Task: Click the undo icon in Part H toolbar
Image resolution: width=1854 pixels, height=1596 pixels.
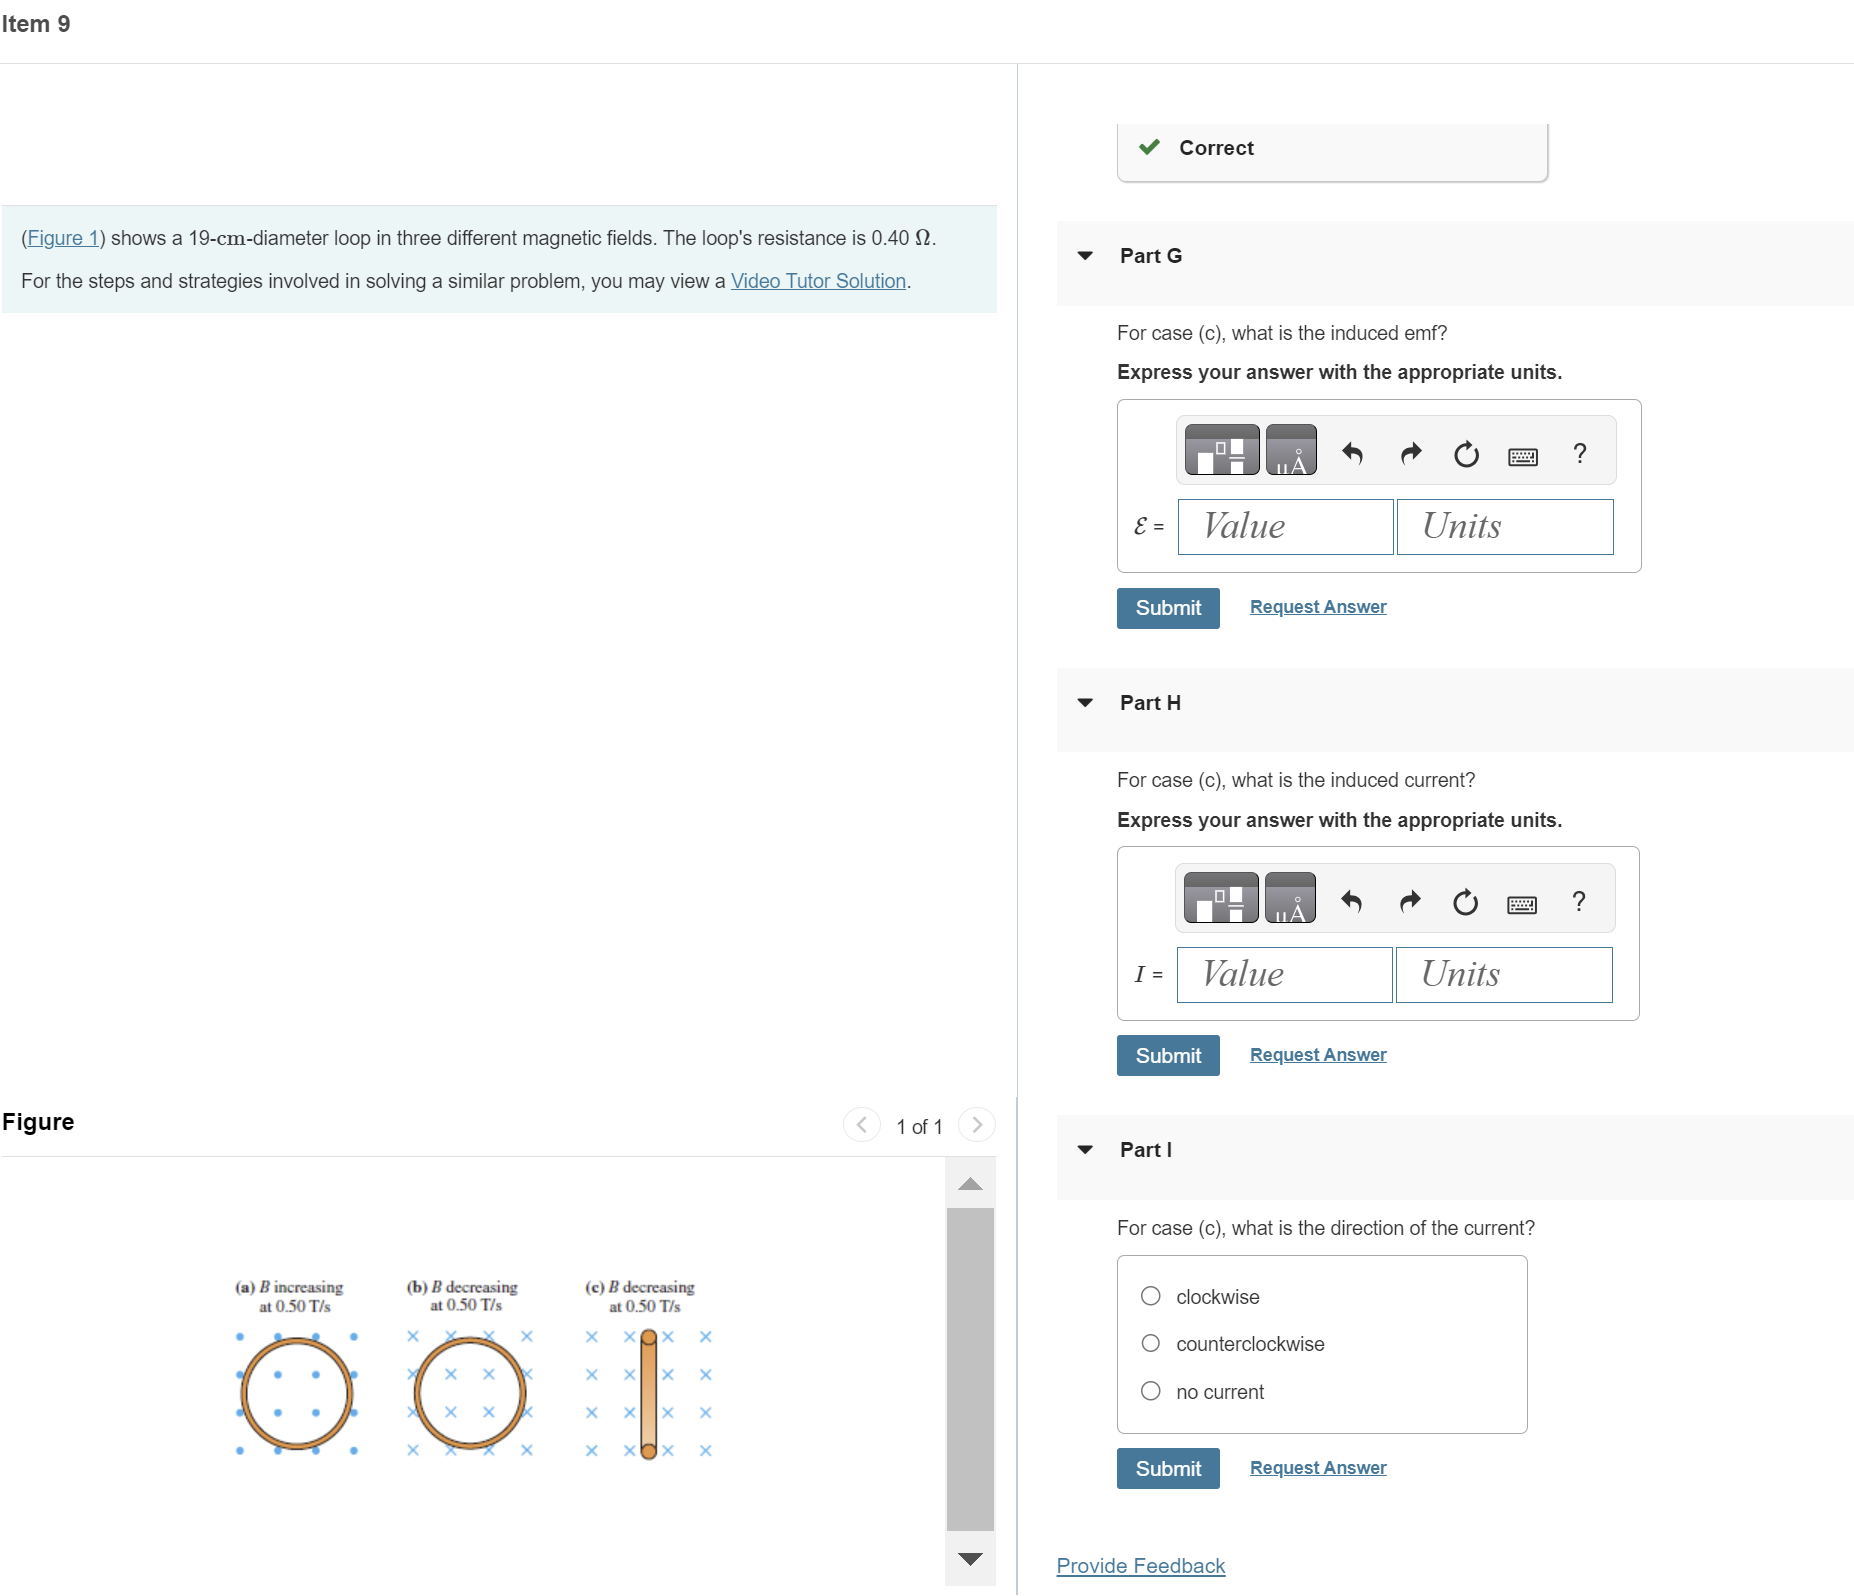Action: point(1355,901)
